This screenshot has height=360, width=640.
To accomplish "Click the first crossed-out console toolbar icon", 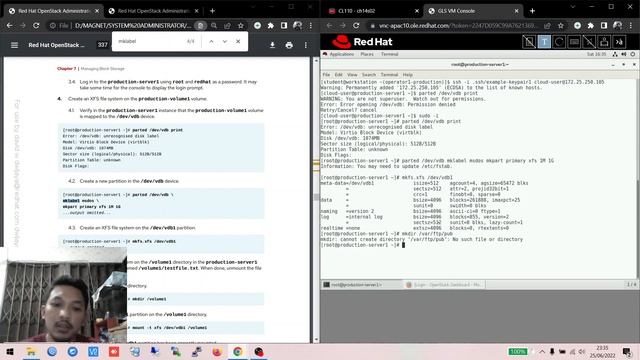I will click(529, 42).
